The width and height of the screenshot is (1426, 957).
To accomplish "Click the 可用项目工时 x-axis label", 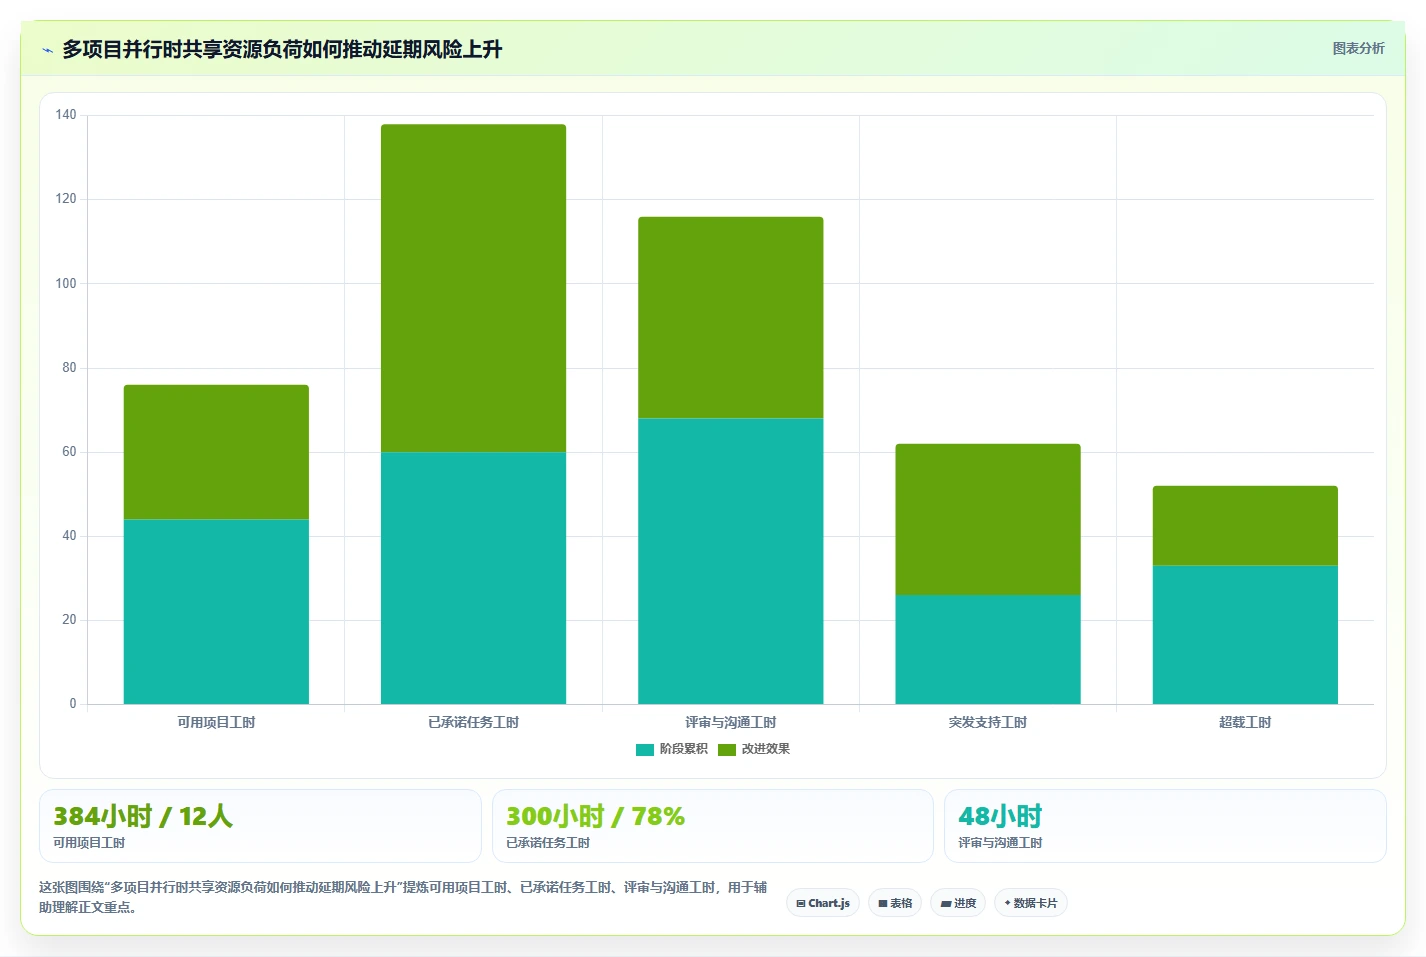I will [216, 722].
